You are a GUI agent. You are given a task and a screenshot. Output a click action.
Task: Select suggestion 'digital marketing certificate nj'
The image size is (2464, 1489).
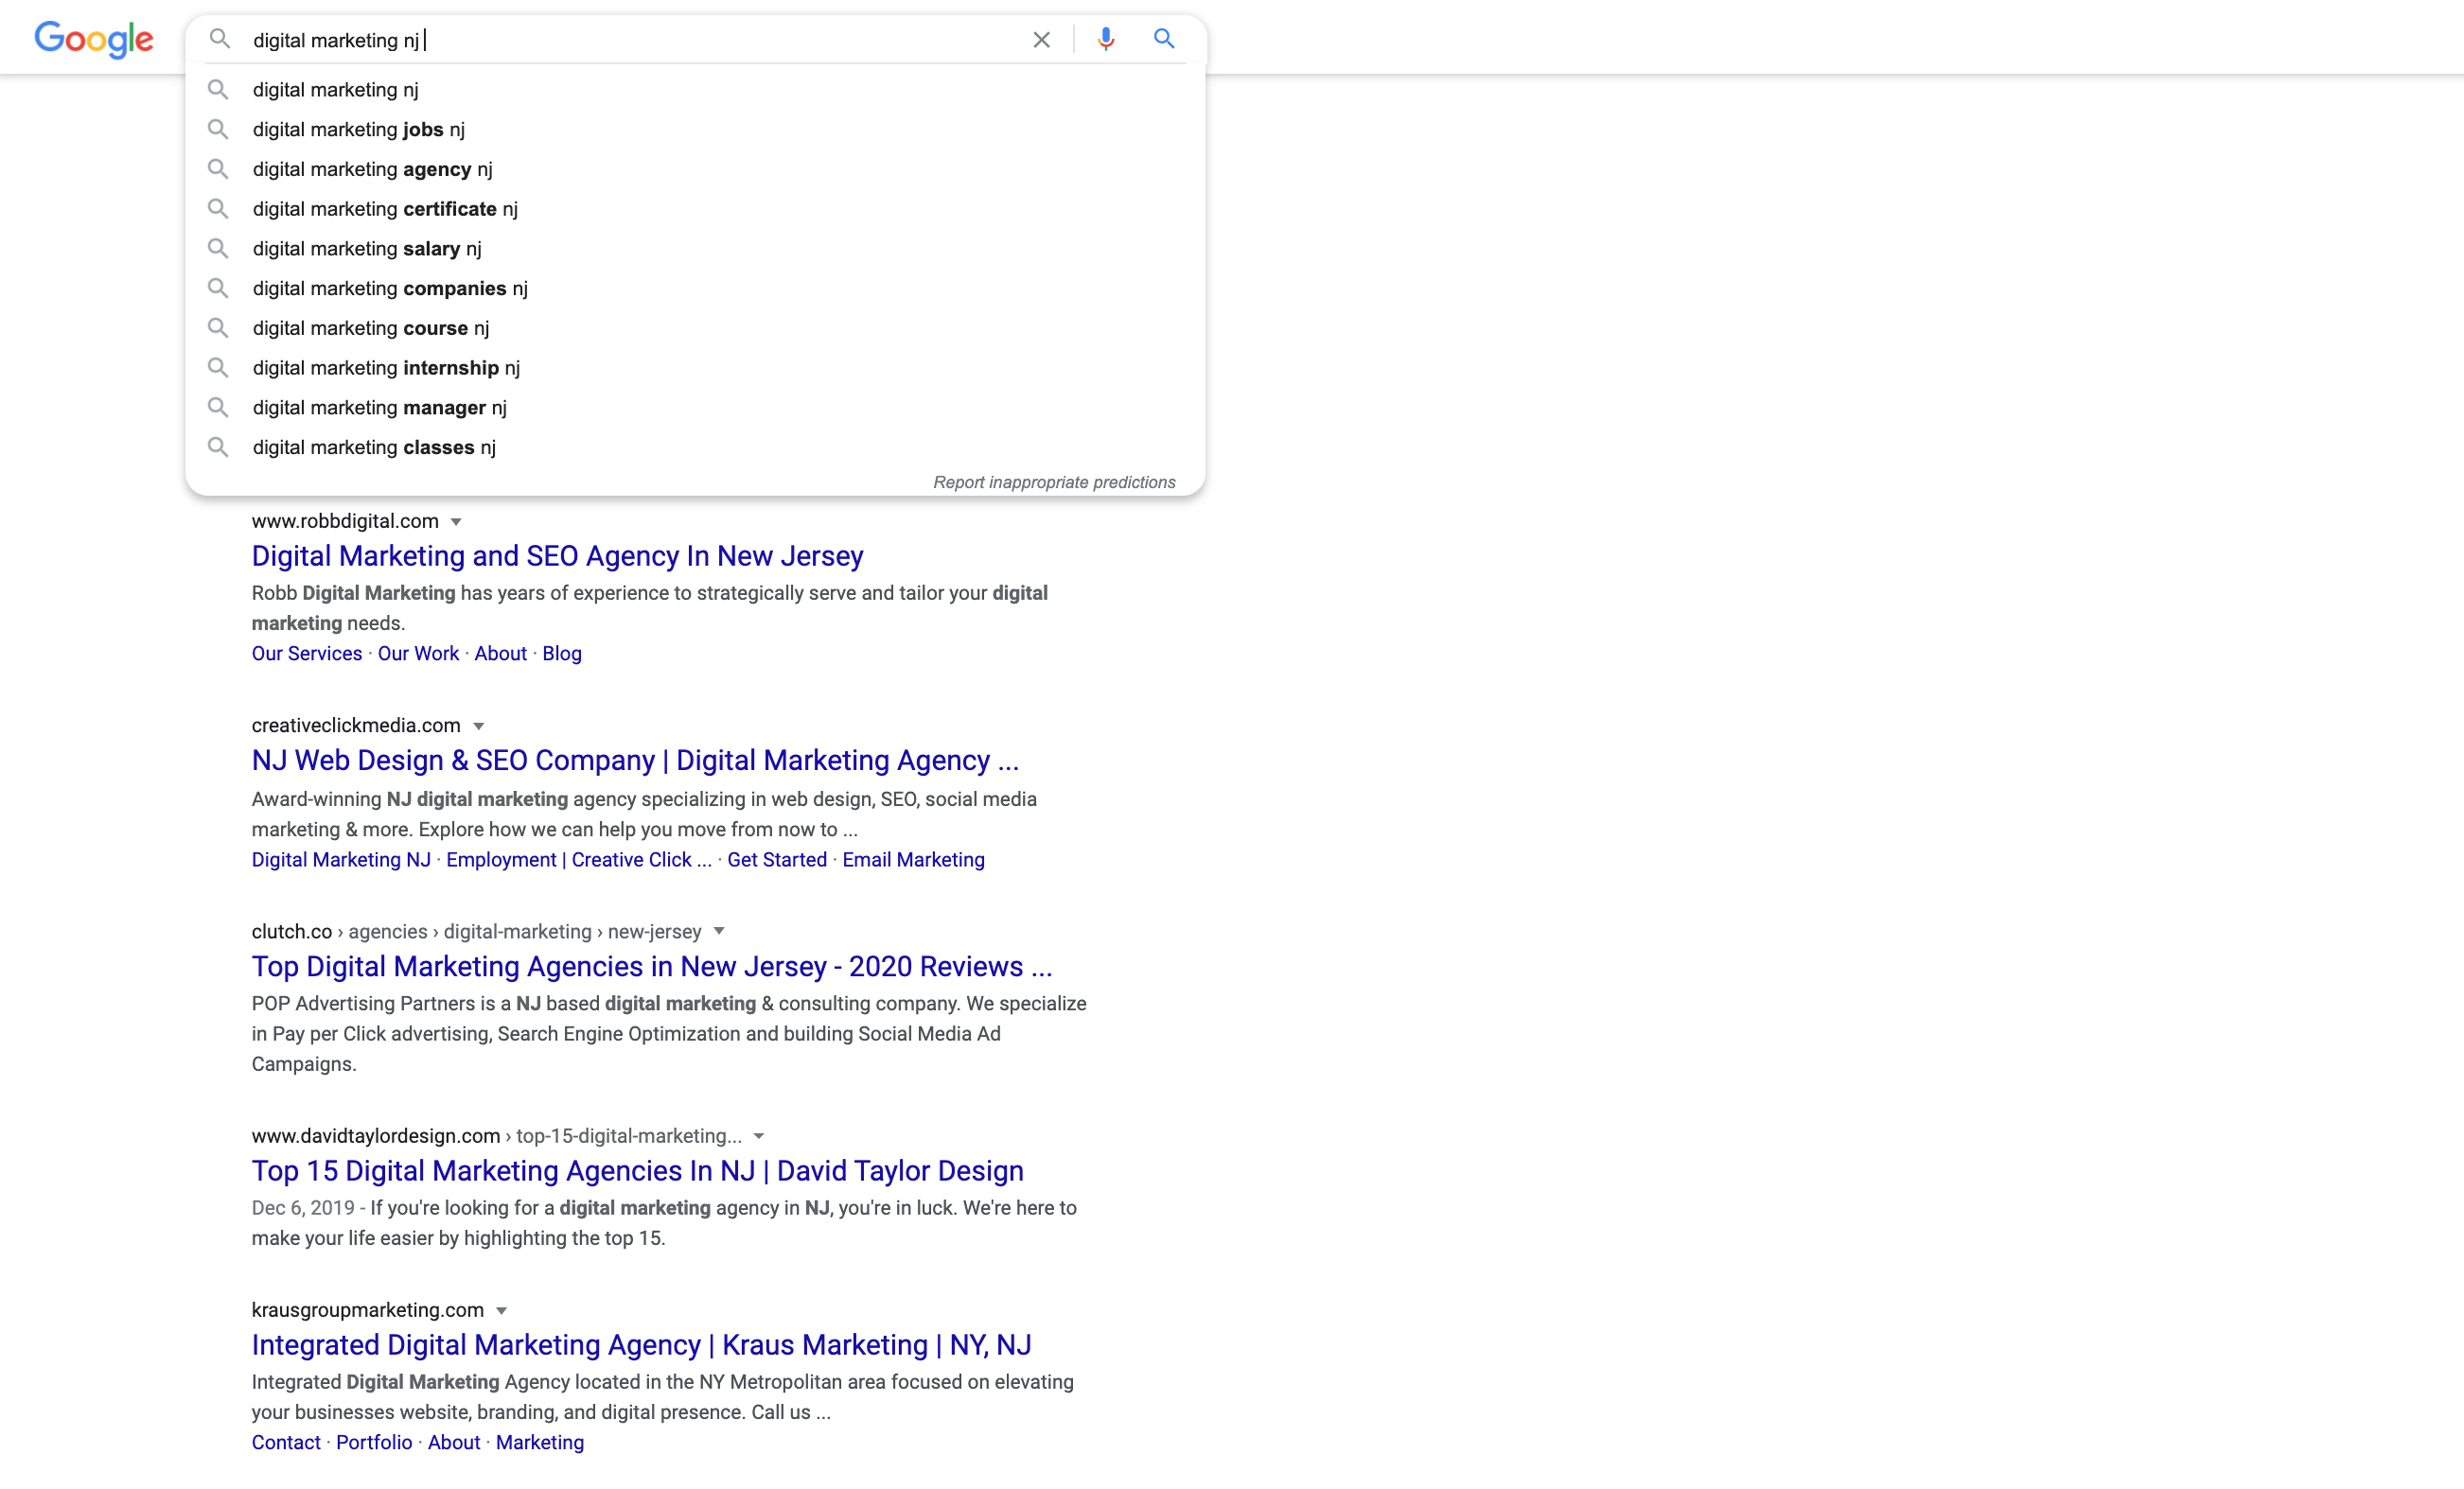(695, 209)
